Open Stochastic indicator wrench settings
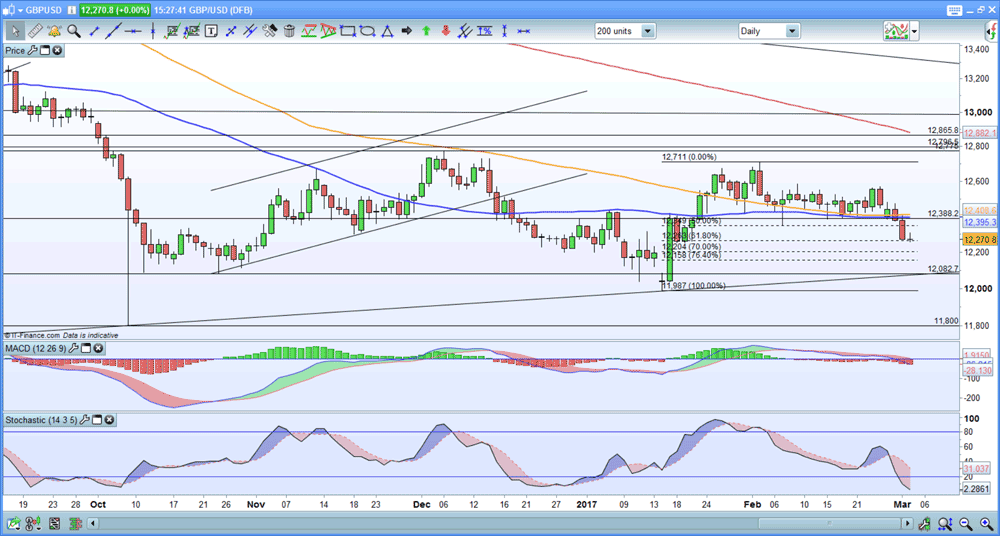The image size is (1000, 536). [85, 420]
